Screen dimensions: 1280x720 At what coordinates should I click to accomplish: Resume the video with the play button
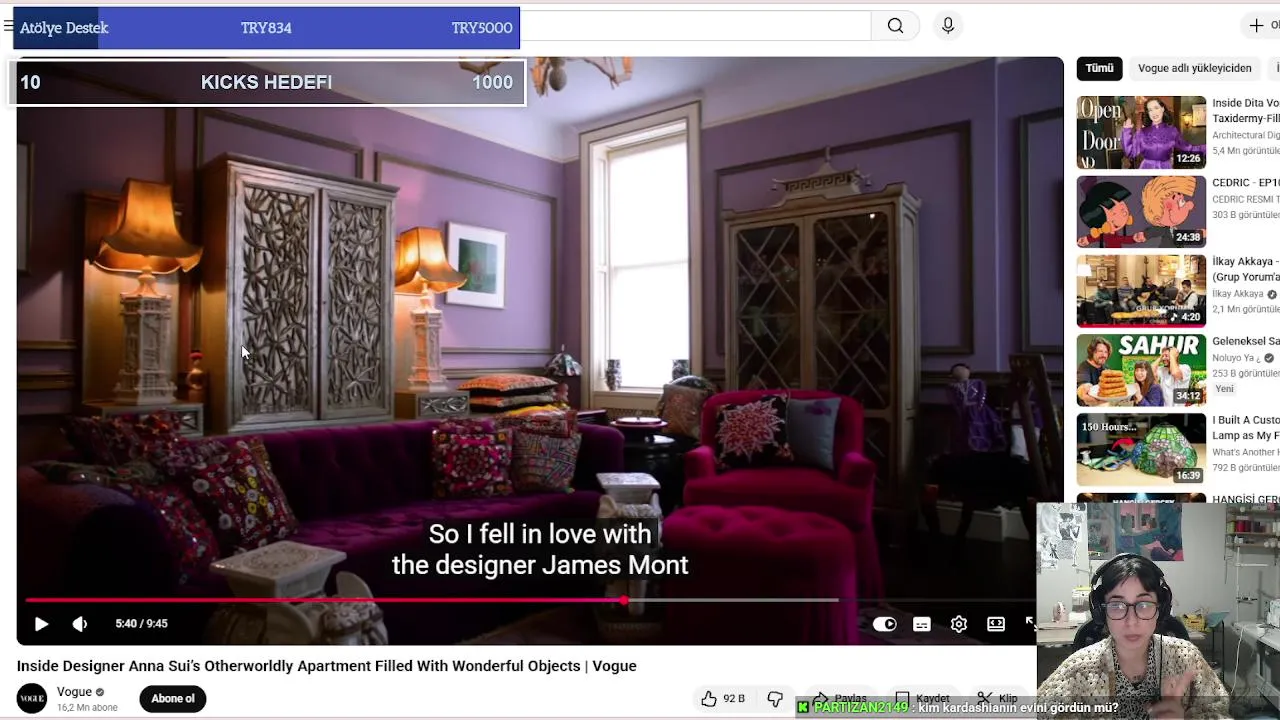[x=41, y=624]
